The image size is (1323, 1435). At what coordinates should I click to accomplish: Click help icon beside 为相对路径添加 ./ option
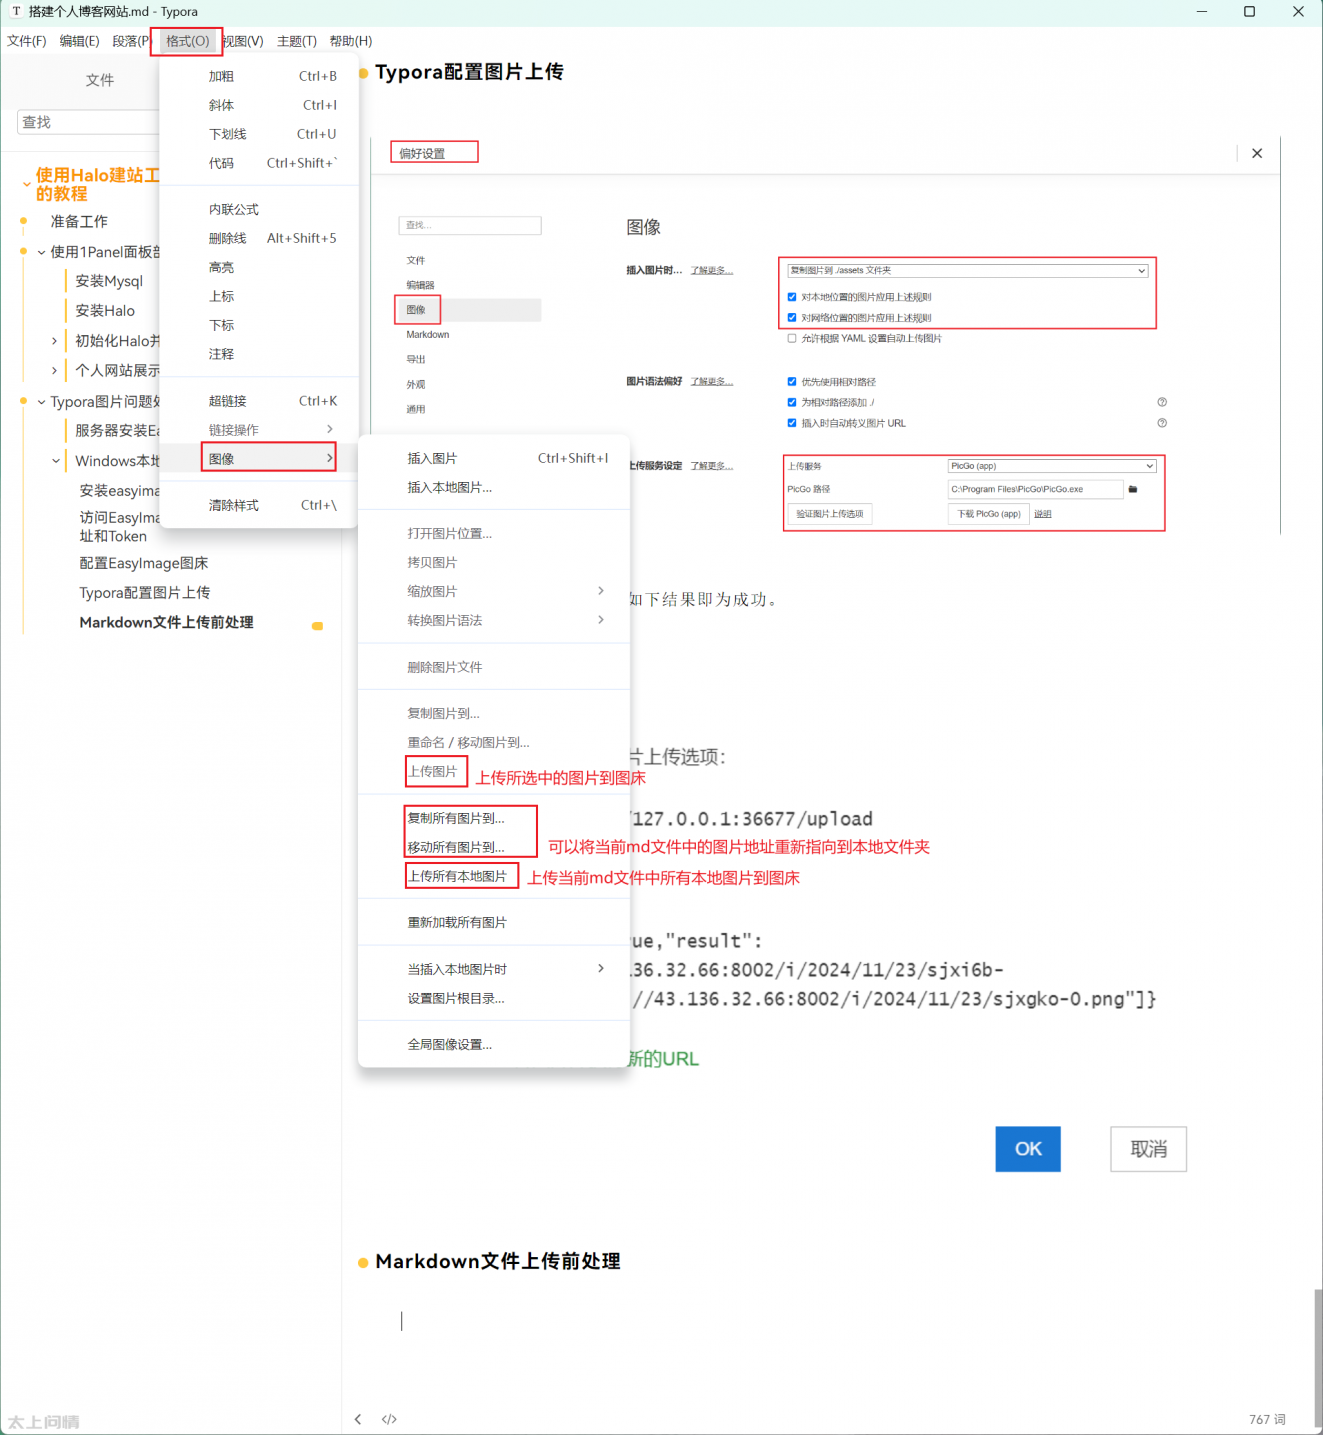(x=1162, y=402)
